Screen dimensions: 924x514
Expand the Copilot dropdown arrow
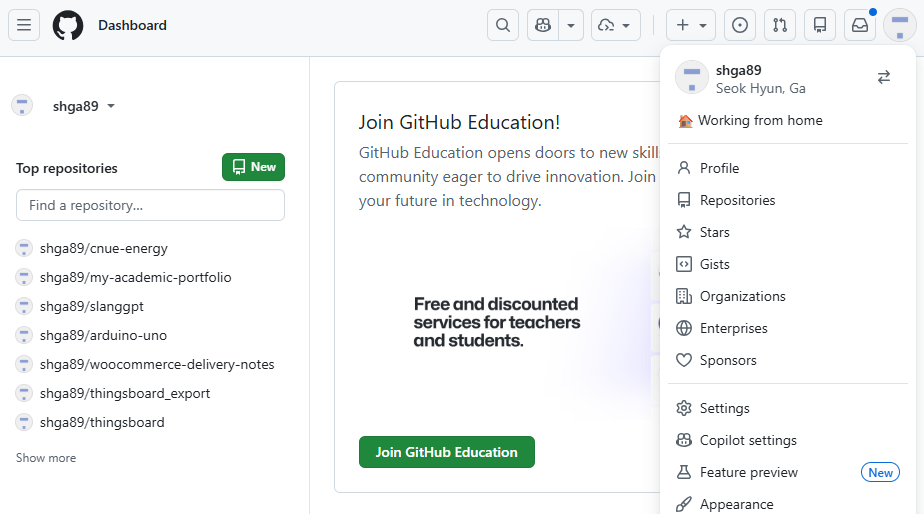pyautogui.click(x=571, y=25)
